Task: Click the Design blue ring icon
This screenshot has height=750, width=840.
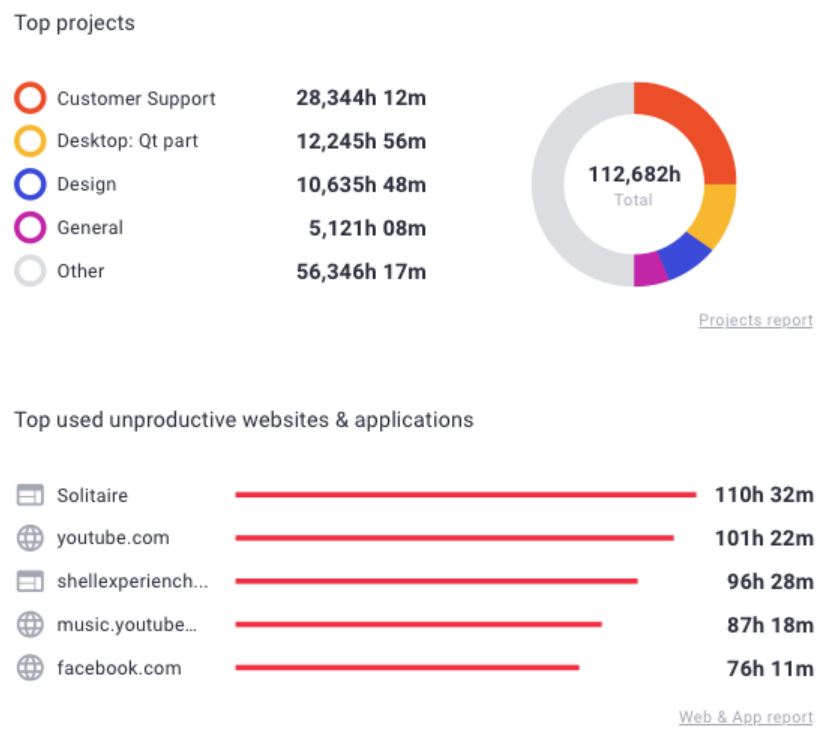Action: click(x=30, y=184)
